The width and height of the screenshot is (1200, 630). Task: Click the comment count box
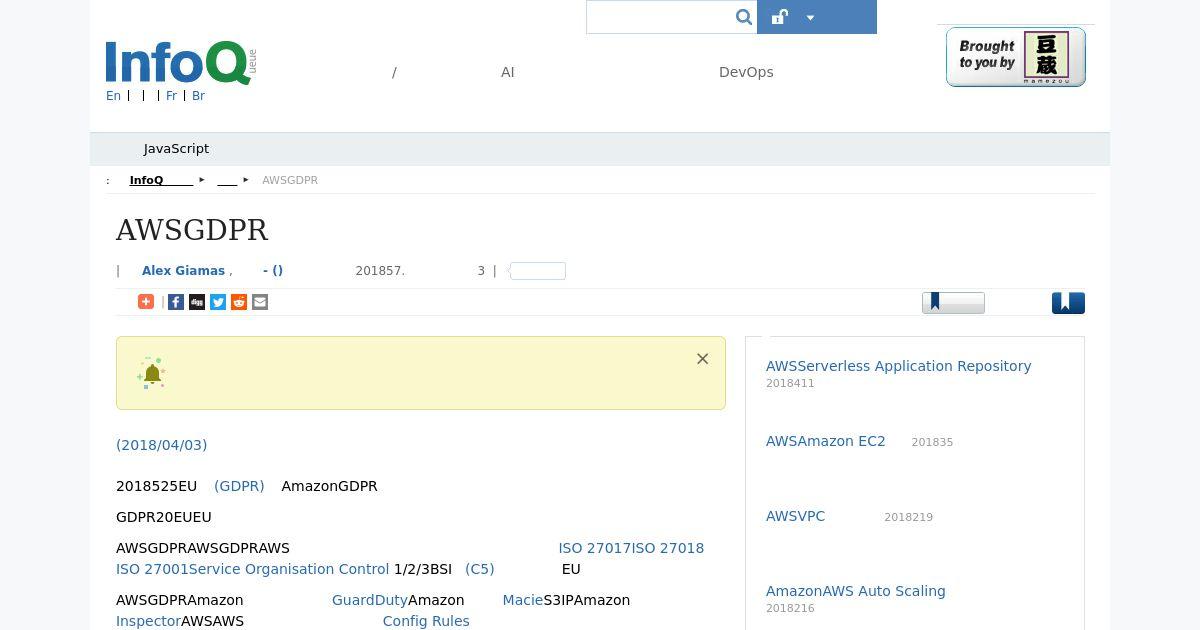538,271
